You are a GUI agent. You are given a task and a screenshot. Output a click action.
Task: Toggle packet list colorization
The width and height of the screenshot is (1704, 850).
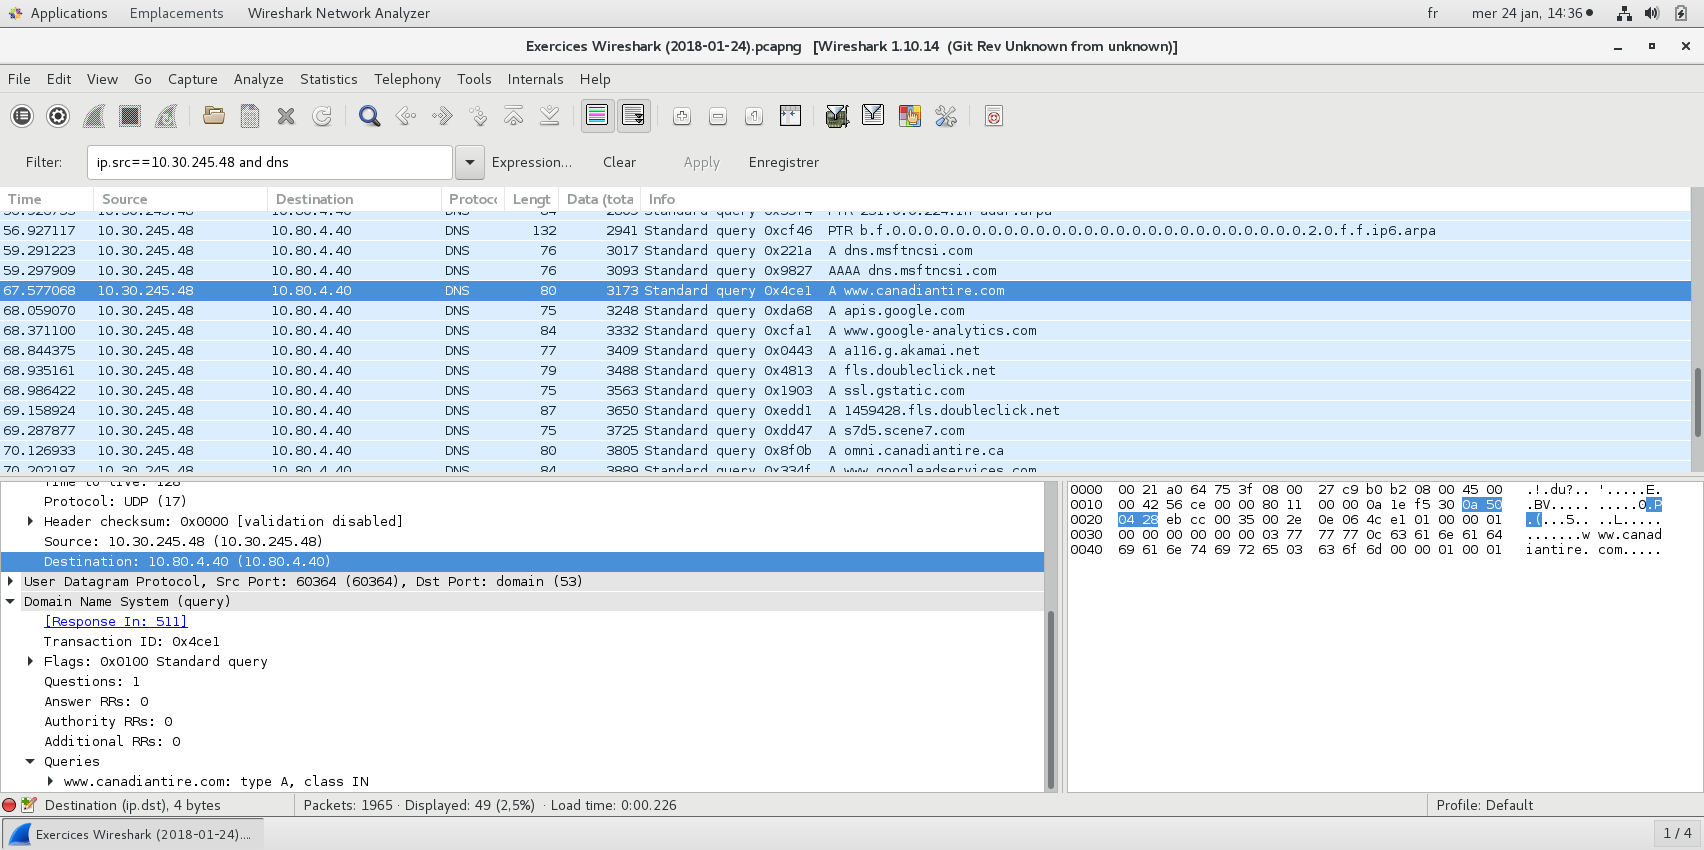tap(597, 116)
